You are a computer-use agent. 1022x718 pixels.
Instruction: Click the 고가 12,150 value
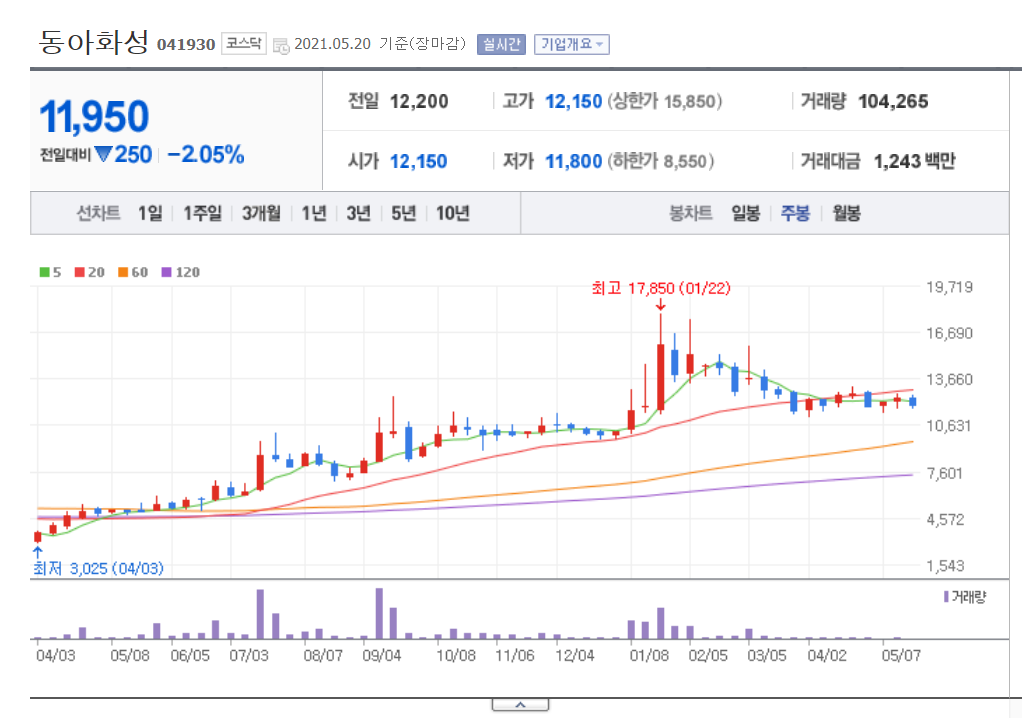click(574, 102)
